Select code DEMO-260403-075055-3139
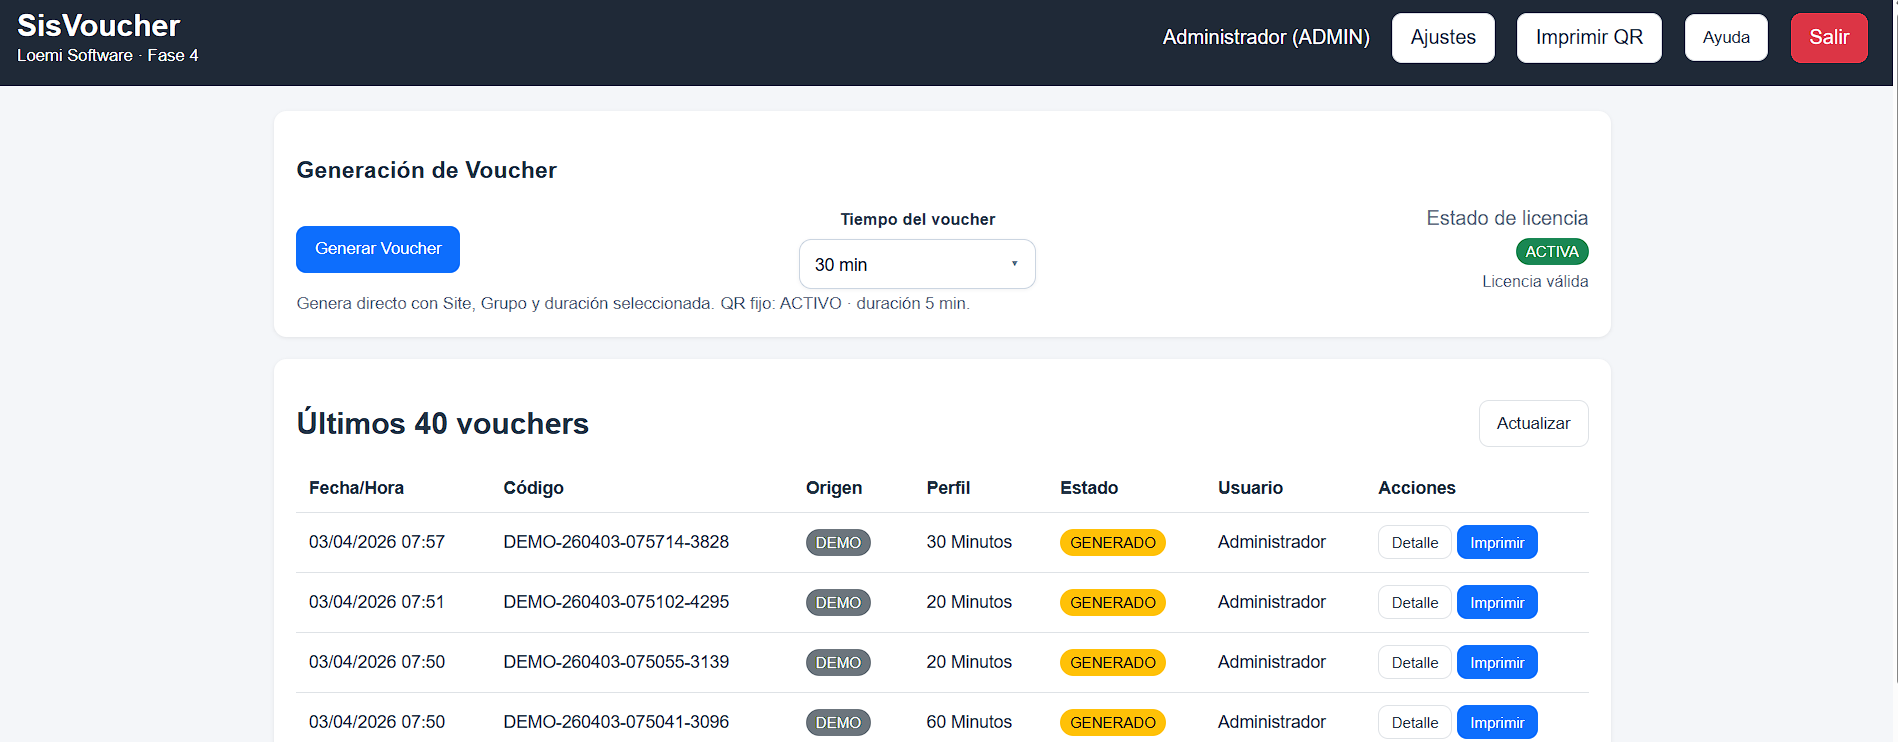 click(x=616, y=662)
